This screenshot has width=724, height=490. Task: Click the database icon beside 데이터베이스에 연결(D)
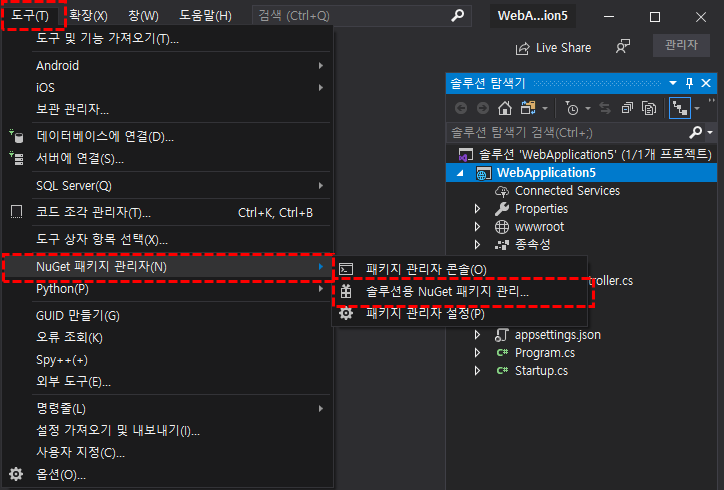17,136
